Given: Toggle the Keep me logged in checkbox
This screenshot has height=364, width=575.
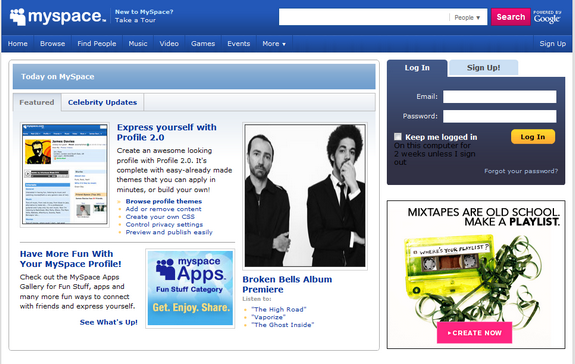Looking at the screenshot, I should tap(398, 136).
